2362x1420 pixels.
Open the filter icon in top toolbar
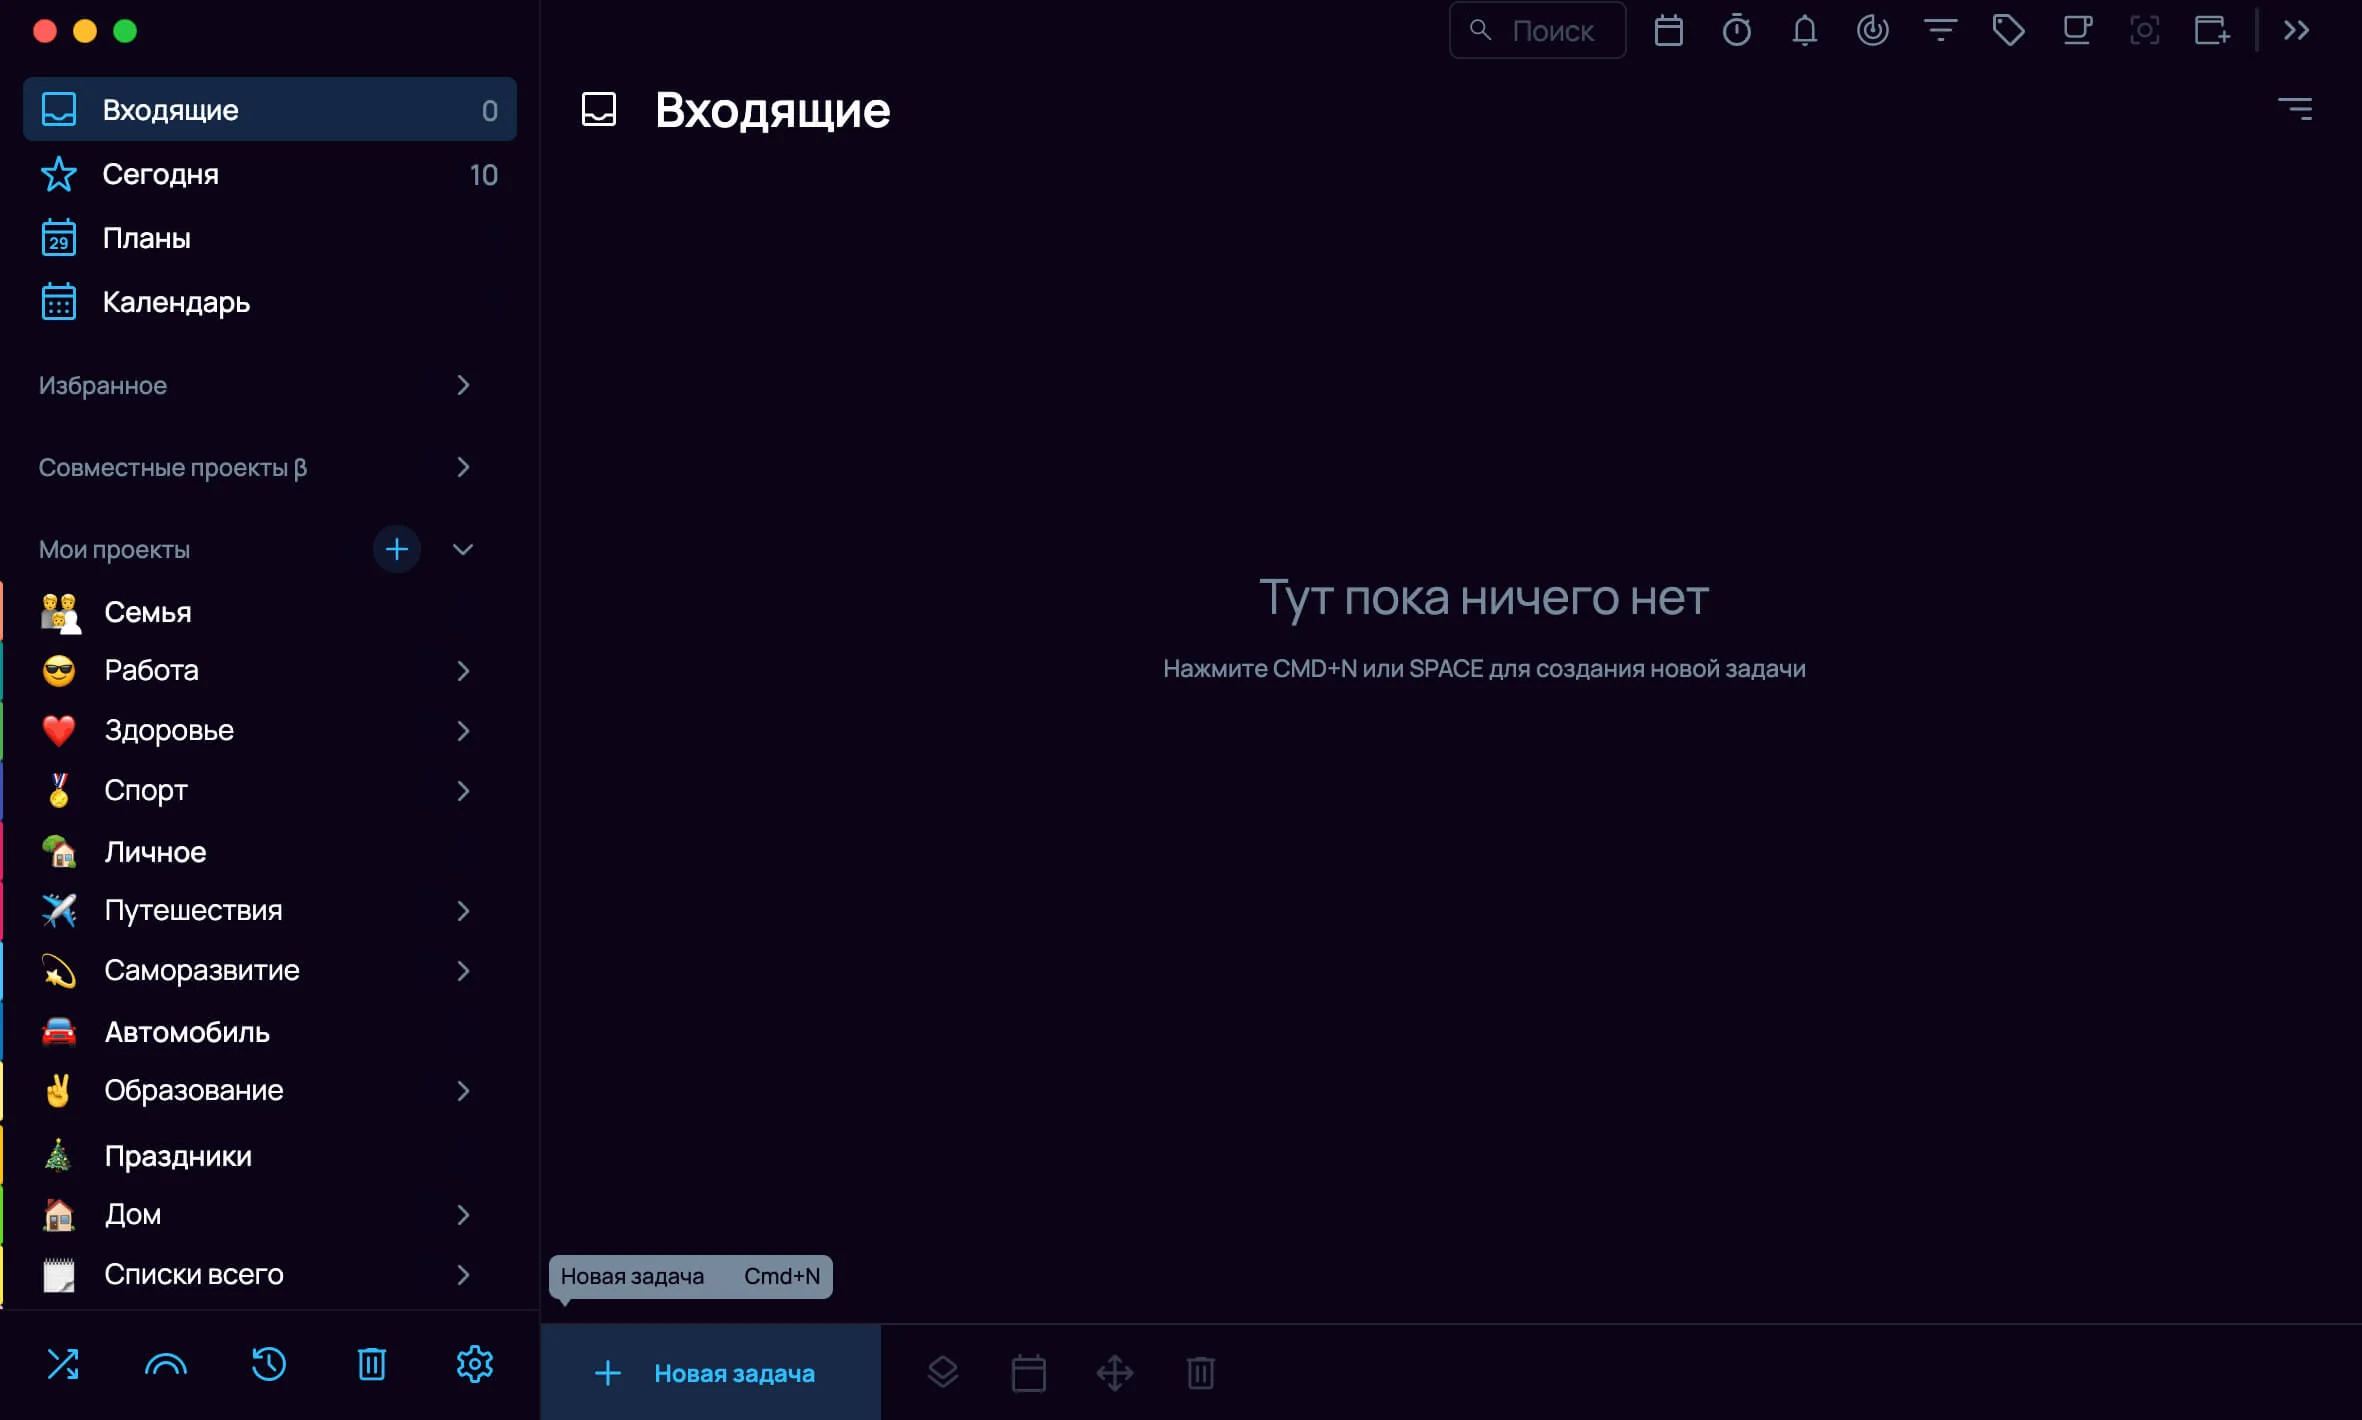1940,31
